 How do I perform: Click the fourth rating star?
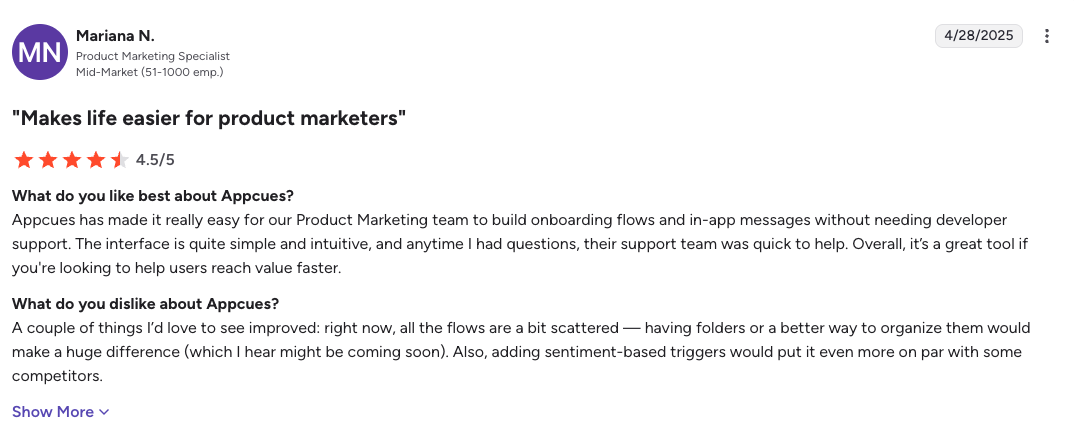coord(95,160)
